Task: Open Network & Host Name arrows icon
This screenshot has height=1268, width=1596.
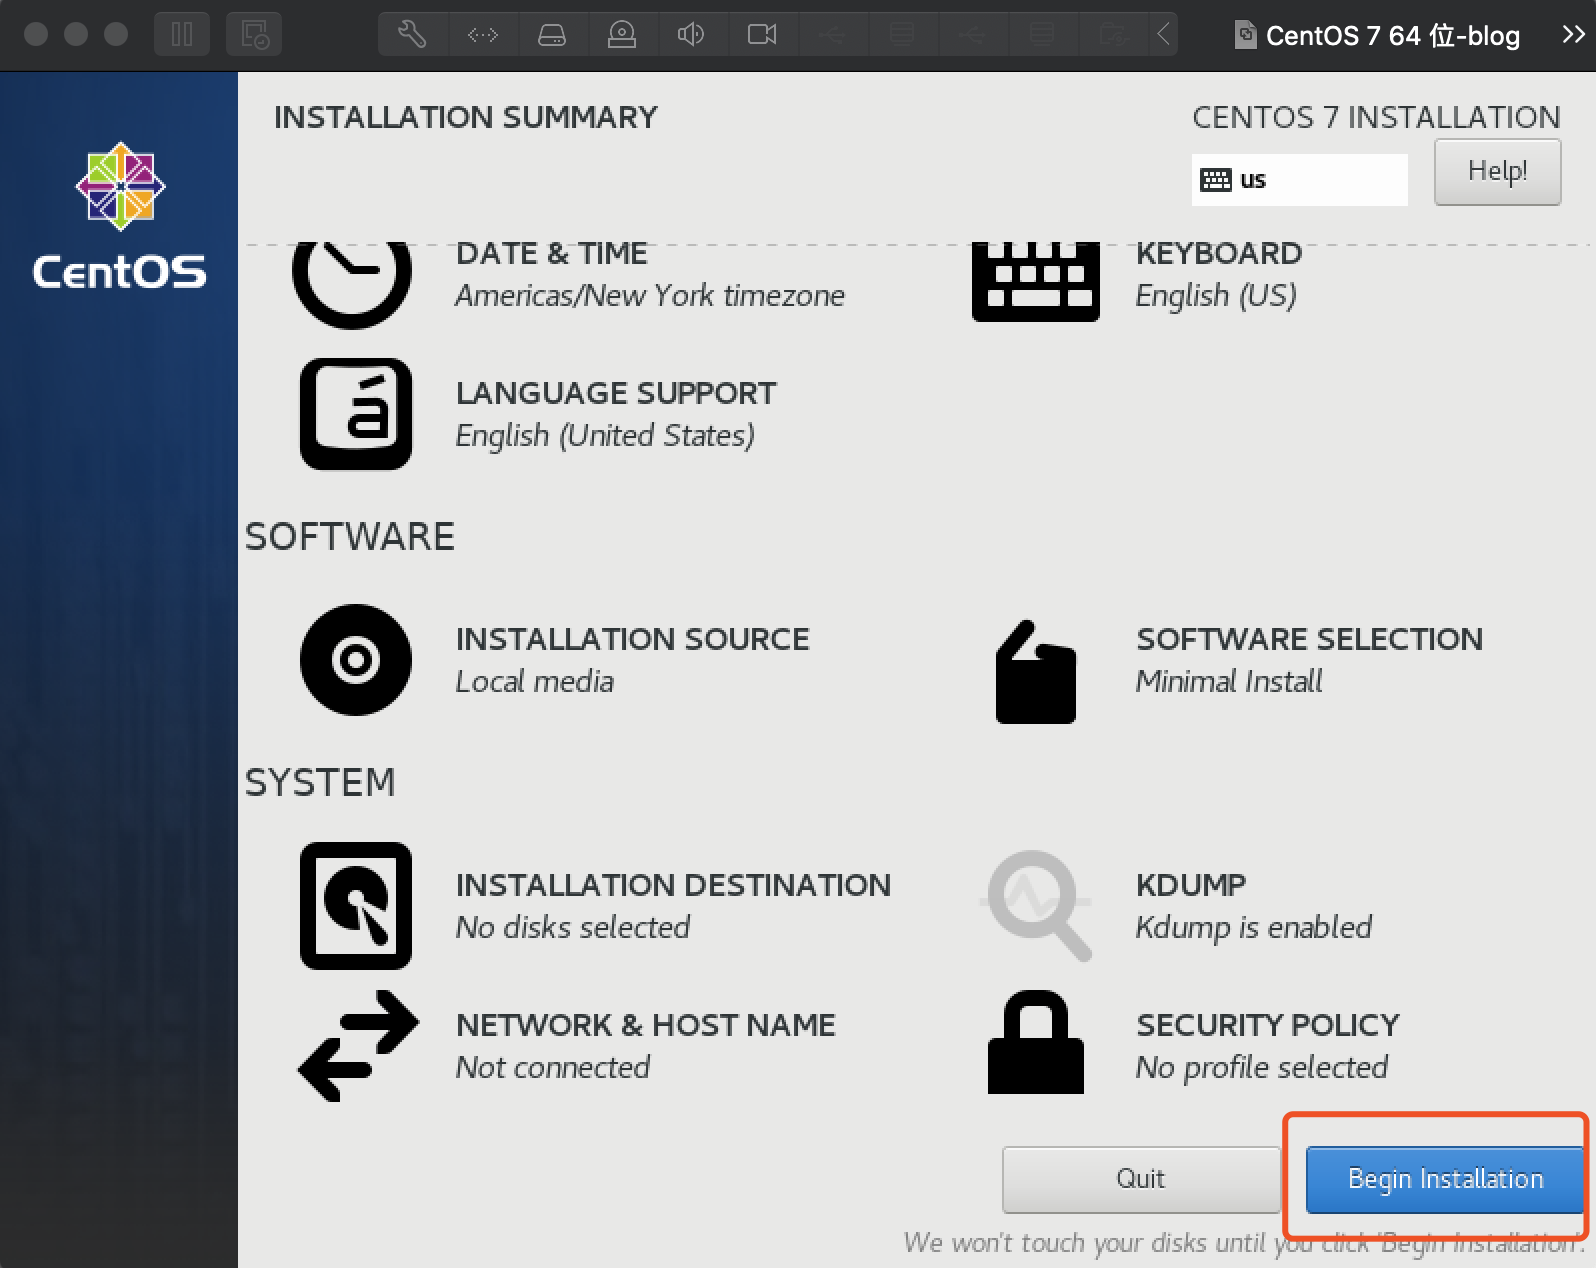Action: (x=358, y=1046)
